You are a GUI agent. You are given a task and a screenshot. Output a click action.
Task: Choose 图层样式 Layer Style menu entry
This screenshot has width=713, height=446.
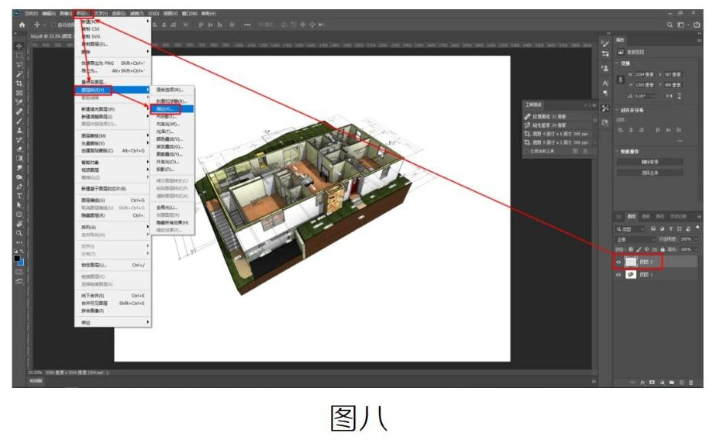tap(112, 90)
